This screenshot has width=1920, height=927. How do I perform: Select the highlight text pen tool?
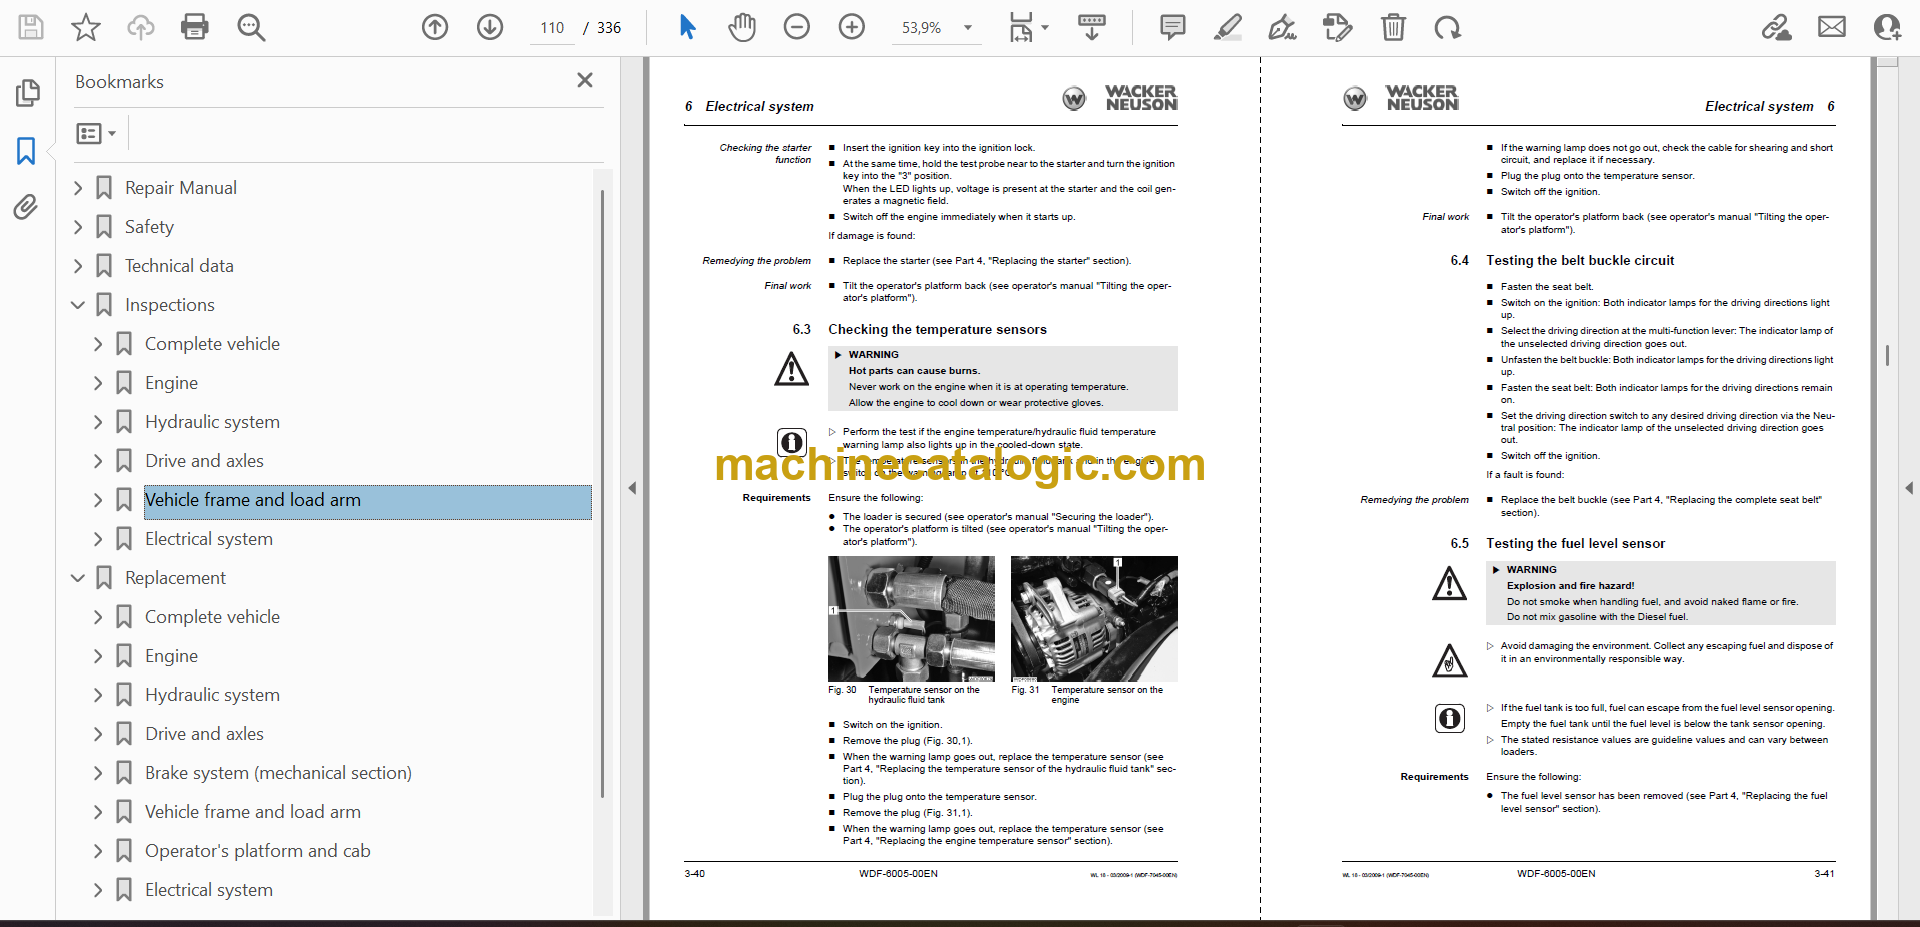(1228, 27)
